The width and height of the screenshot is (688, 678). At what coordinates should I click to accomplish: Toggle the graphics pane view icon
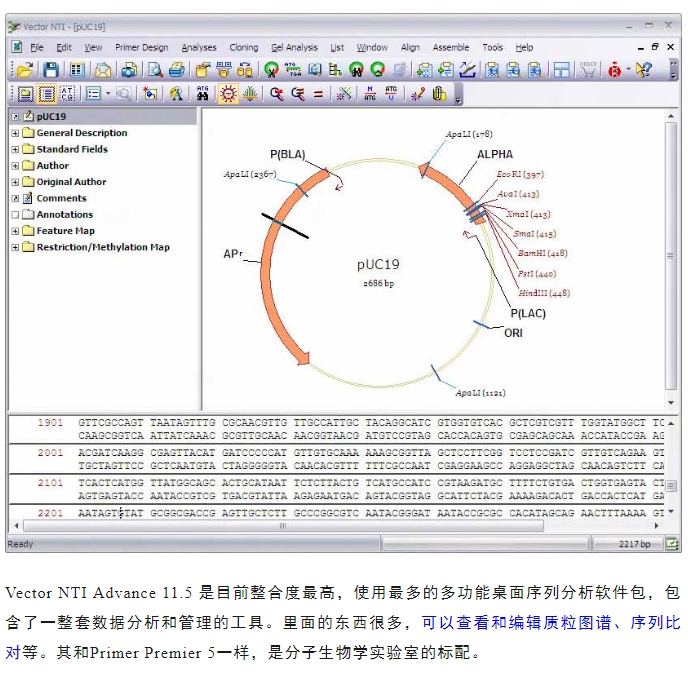[x=25, y=93]
